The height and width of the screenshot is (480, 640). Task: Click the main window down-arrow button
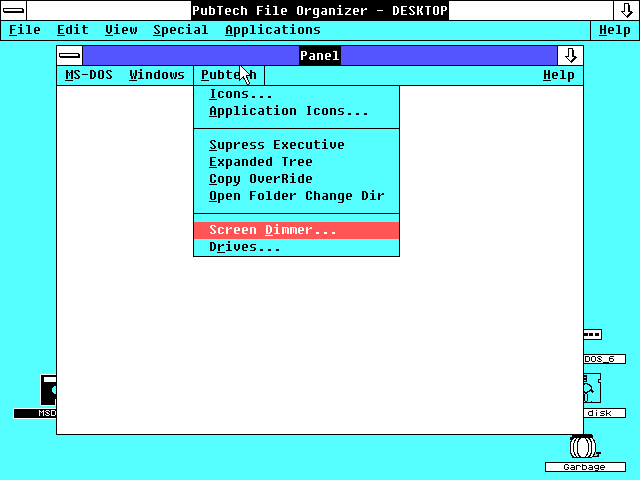click(x=626, y=10)
